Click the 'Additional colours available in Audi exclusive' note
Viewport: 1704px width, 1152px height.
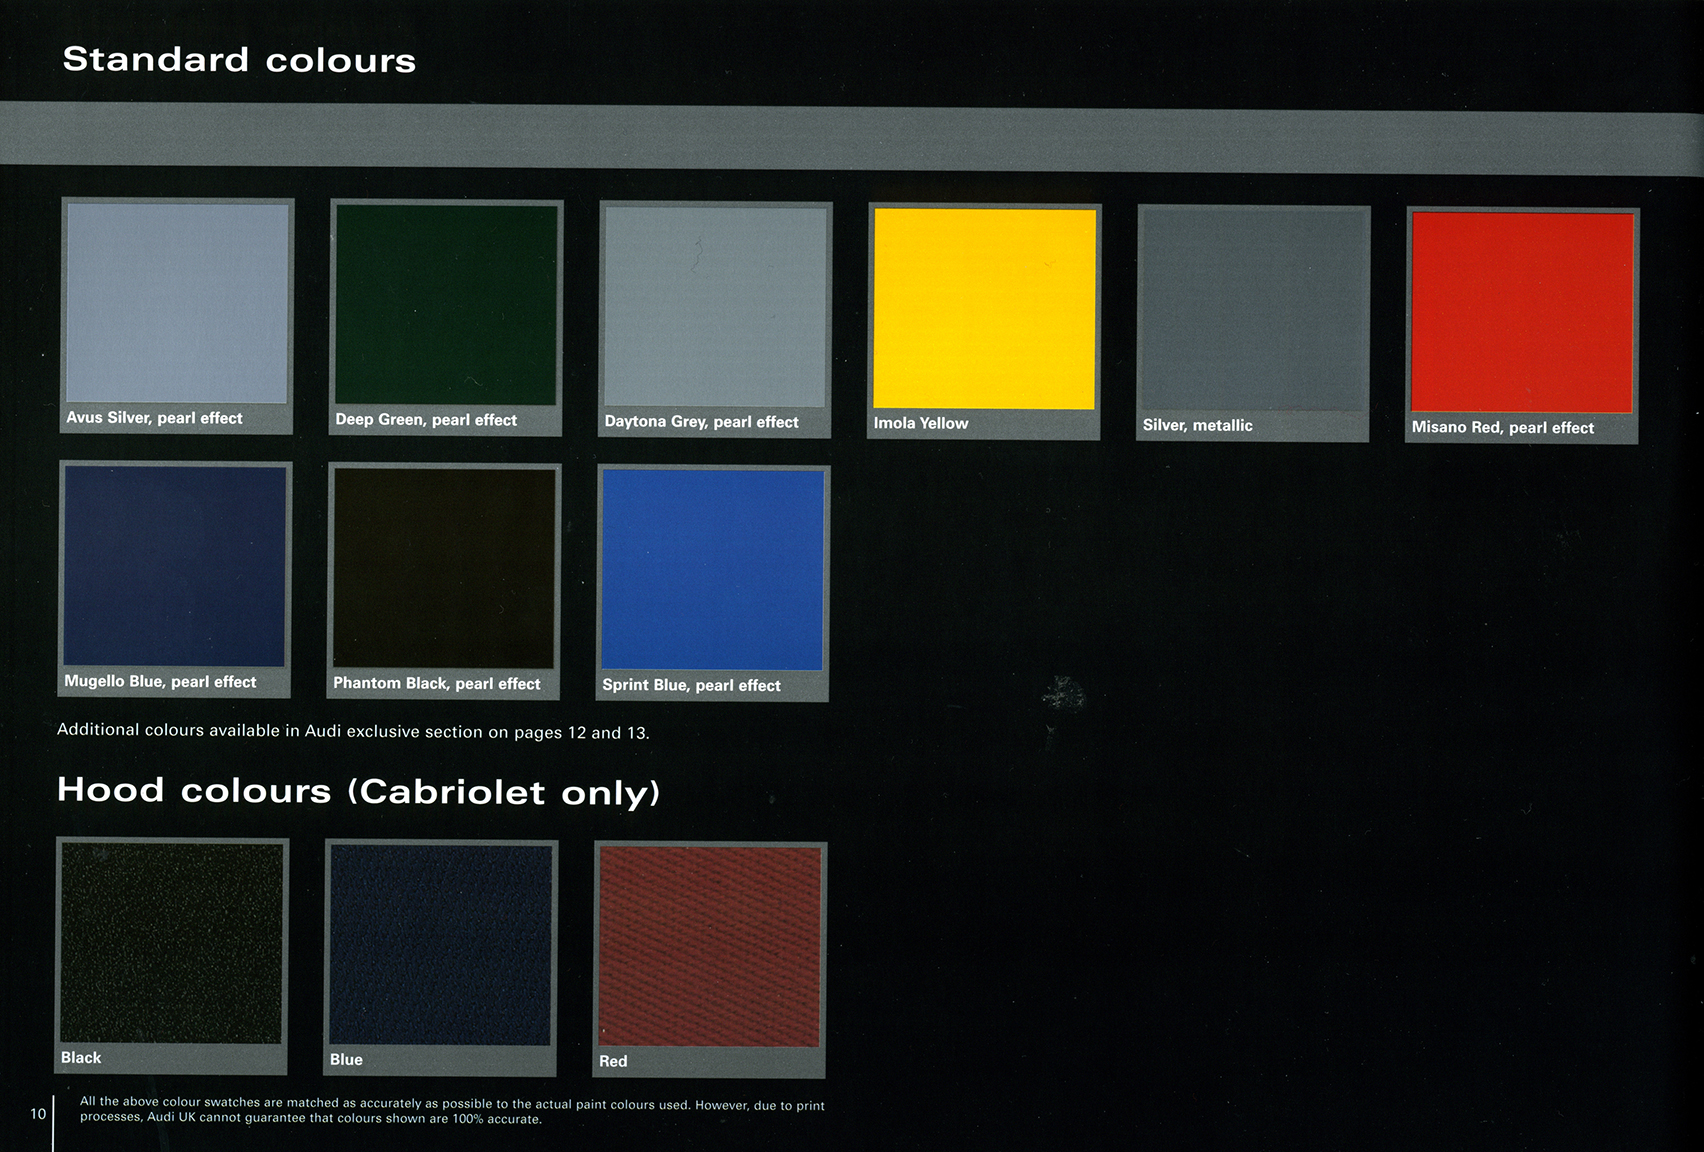click(x=353, y=731)
